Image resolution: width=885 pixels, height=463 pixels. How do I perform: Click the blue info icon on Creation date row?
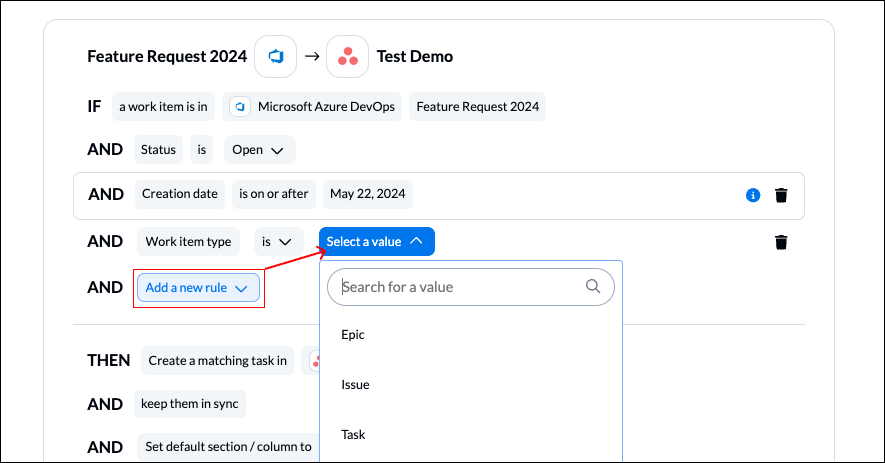point(753,195)
